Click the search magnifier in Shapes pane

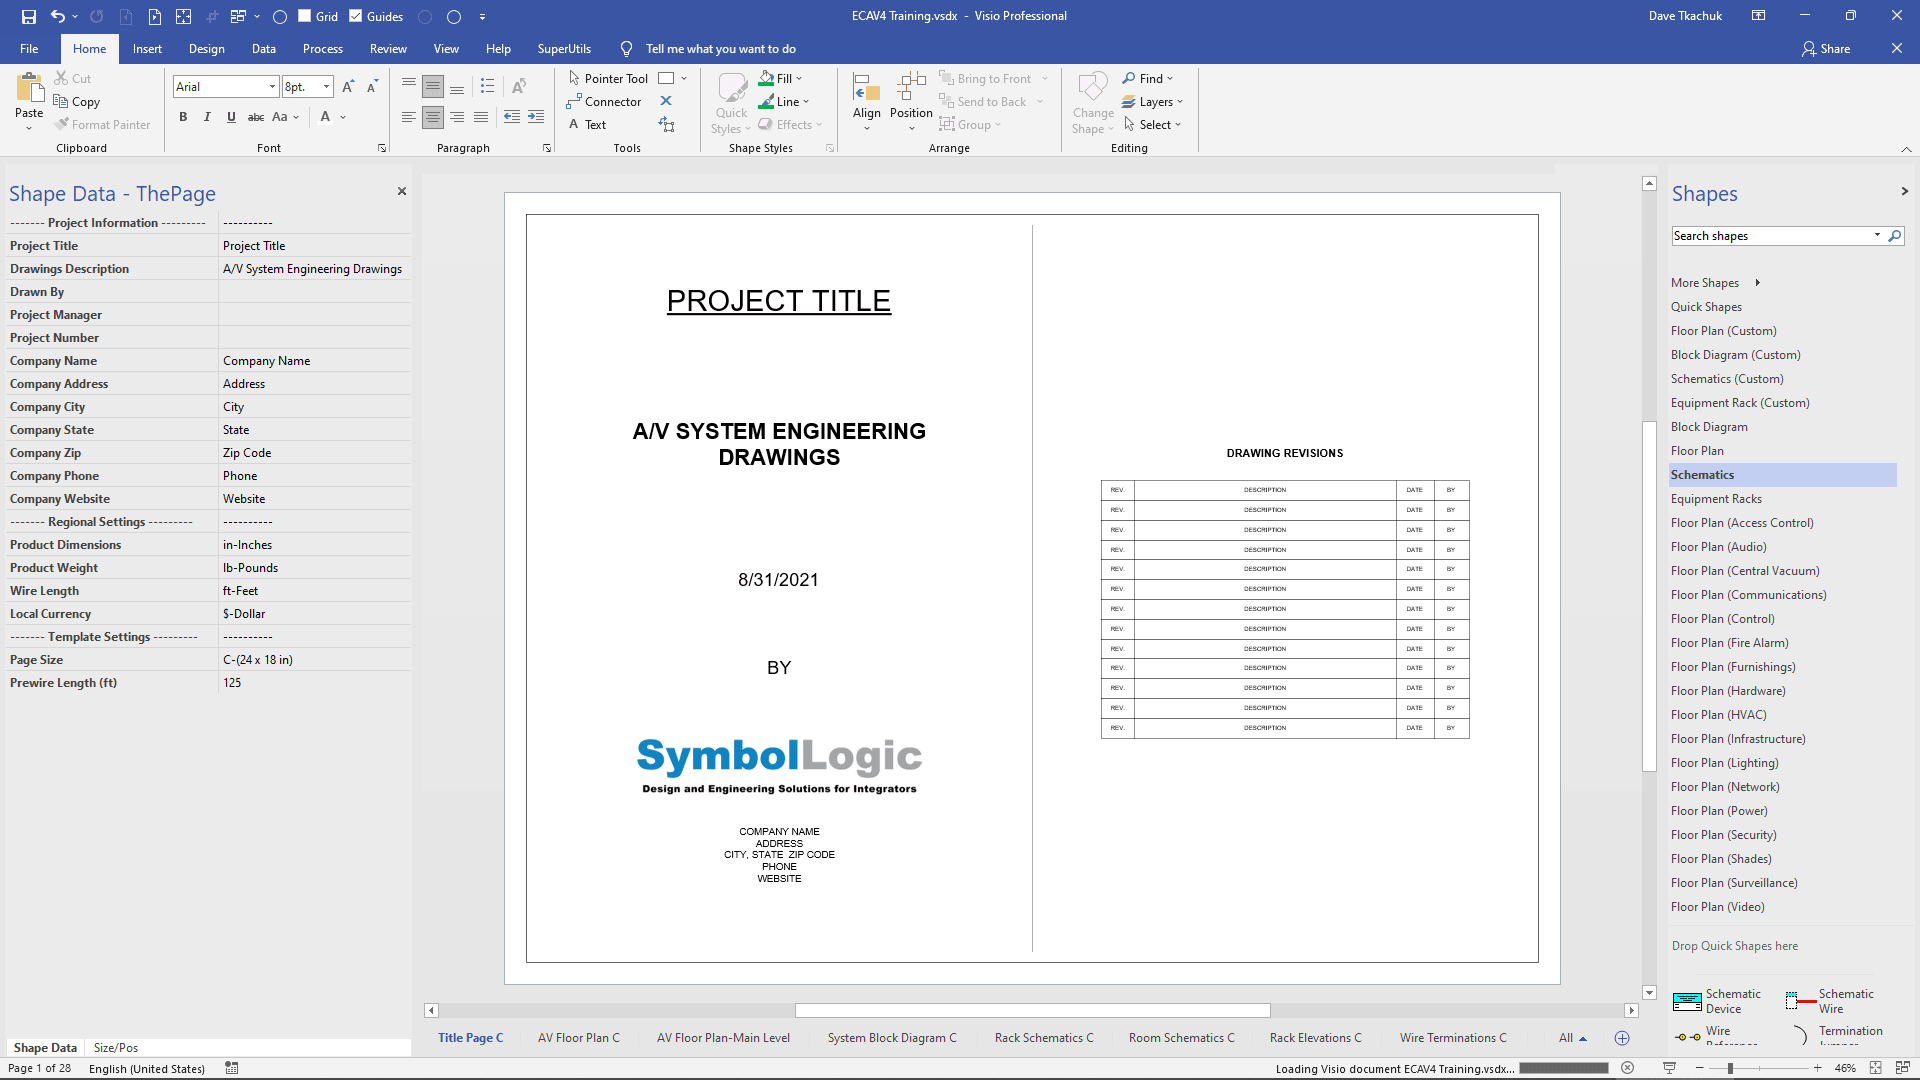click(1894, 236)
